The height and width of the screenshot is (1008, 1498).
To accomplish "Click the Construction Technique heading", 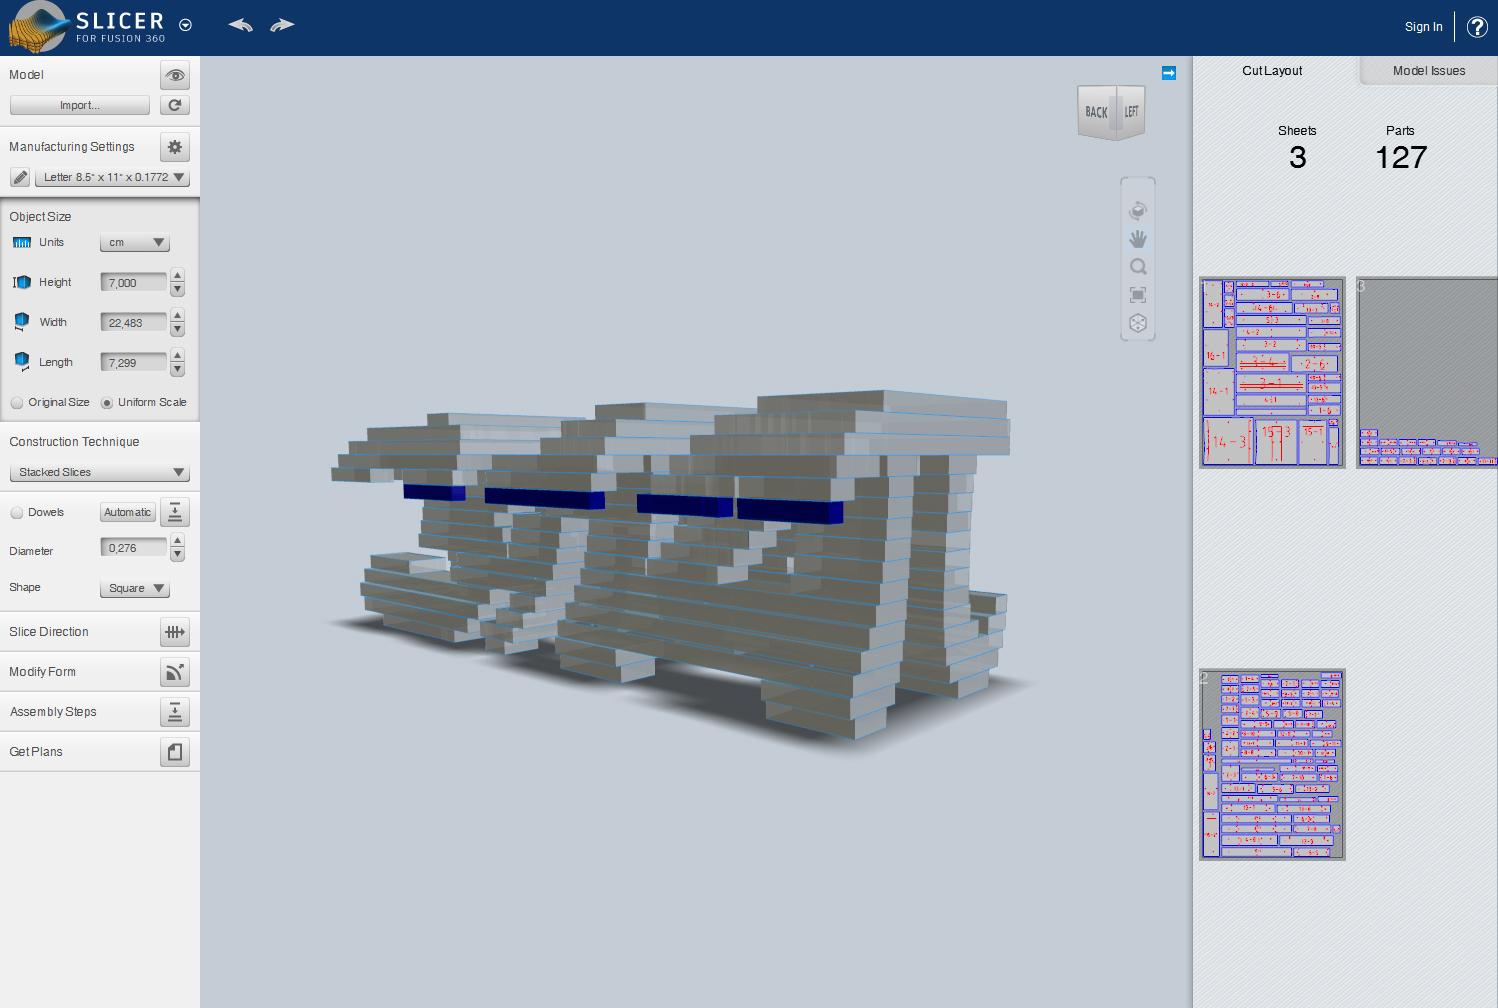I will [x=74, y=442].
